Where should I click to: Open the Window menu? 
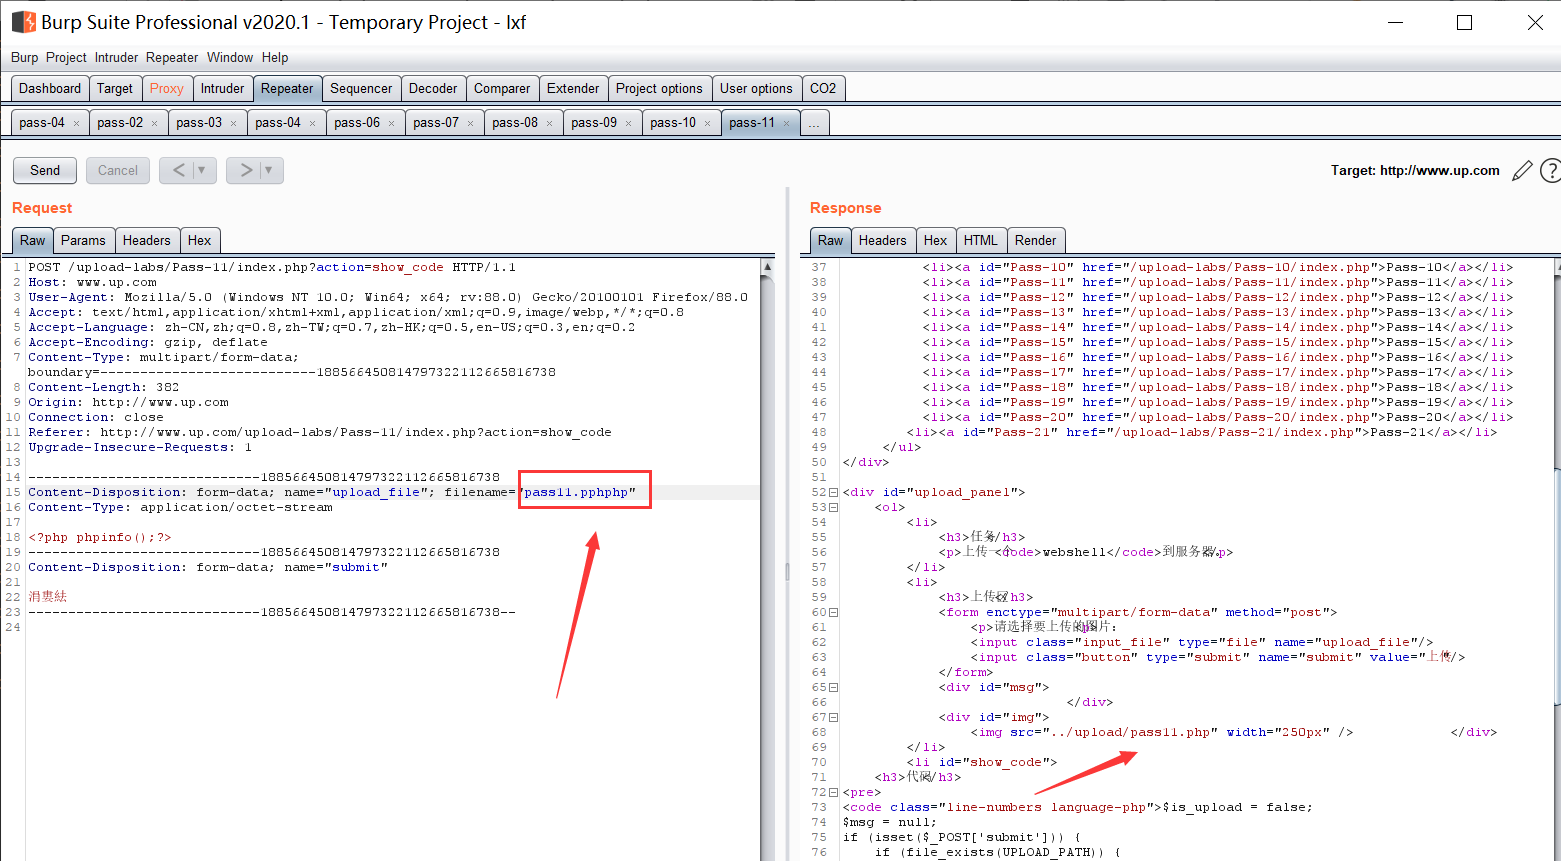(230, 58)
